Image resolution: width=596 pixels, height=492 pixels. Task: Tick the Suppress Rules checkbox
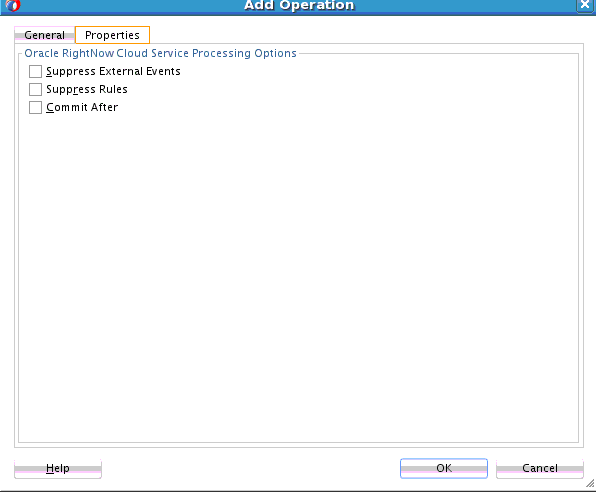[35, 89]
